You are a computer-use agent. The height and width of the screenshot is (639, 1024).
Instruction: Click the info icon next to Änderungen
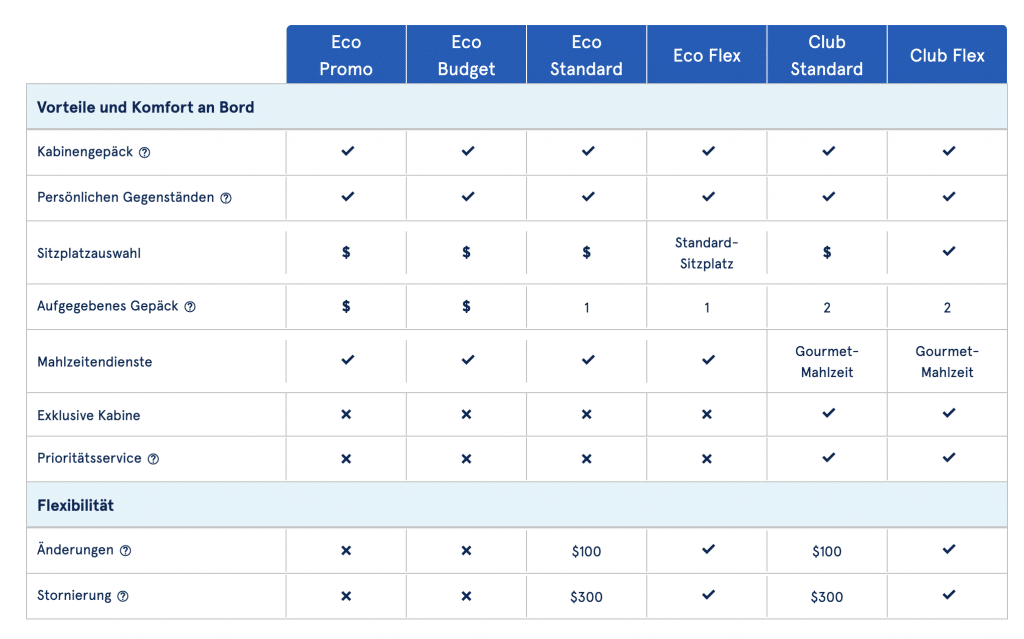pyautogui.click(x=126, y=551)
